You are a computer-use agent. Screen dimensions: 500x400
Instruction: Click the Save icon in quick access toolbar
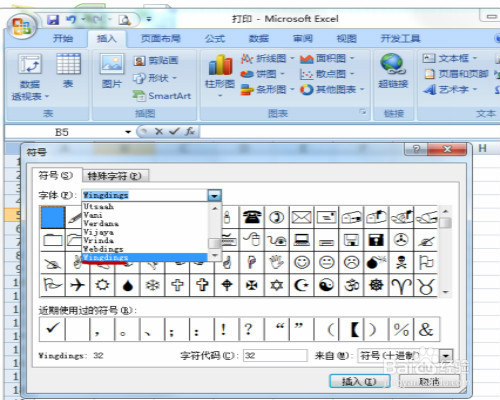pos(53,20)
